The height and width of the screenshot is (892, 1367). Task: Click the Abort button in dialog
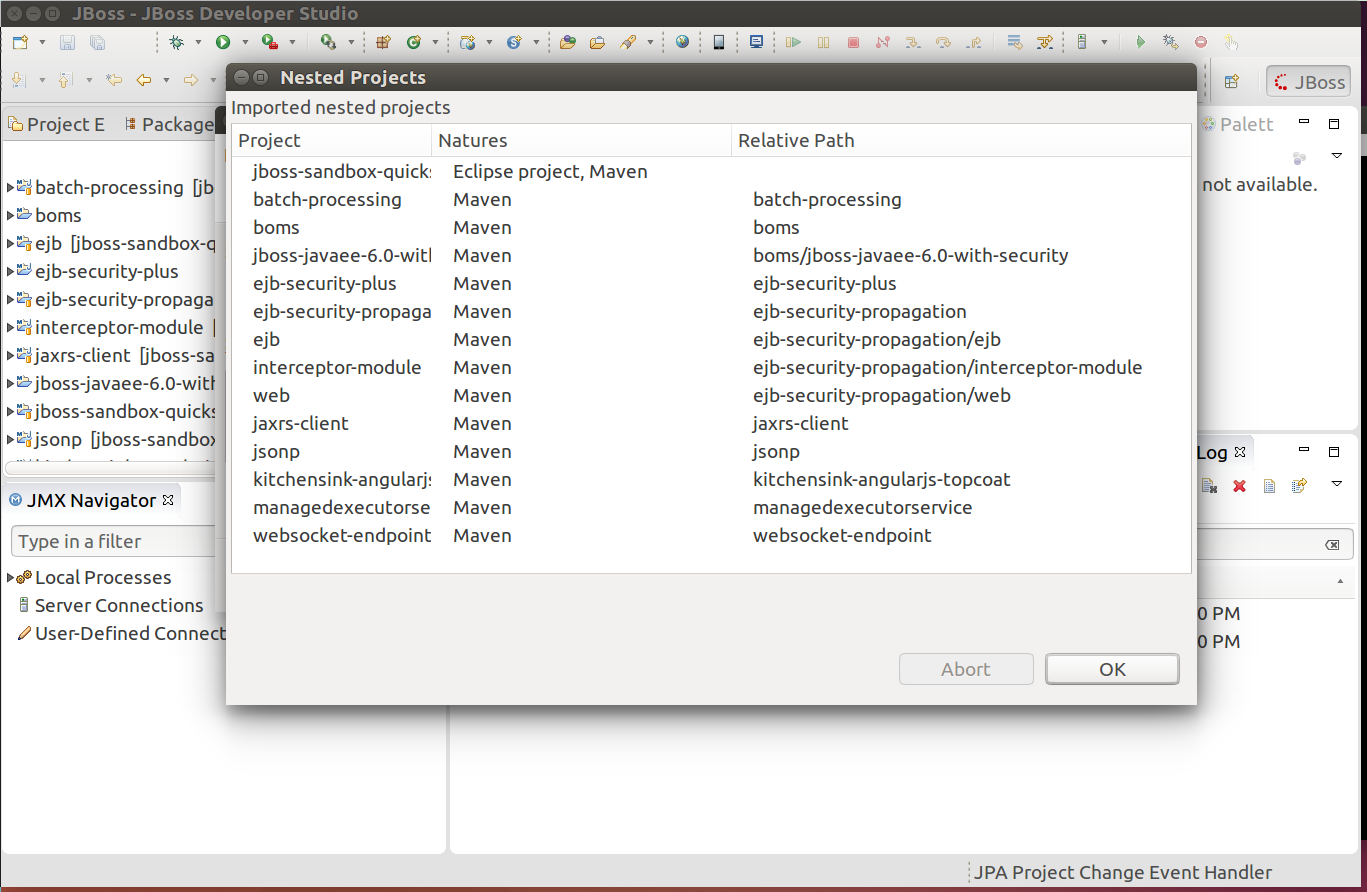coord(966,670)
